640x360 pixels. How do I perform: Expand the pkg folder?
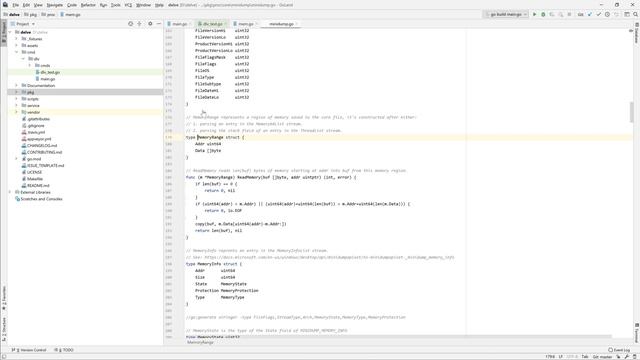click(x=17, y=92)
